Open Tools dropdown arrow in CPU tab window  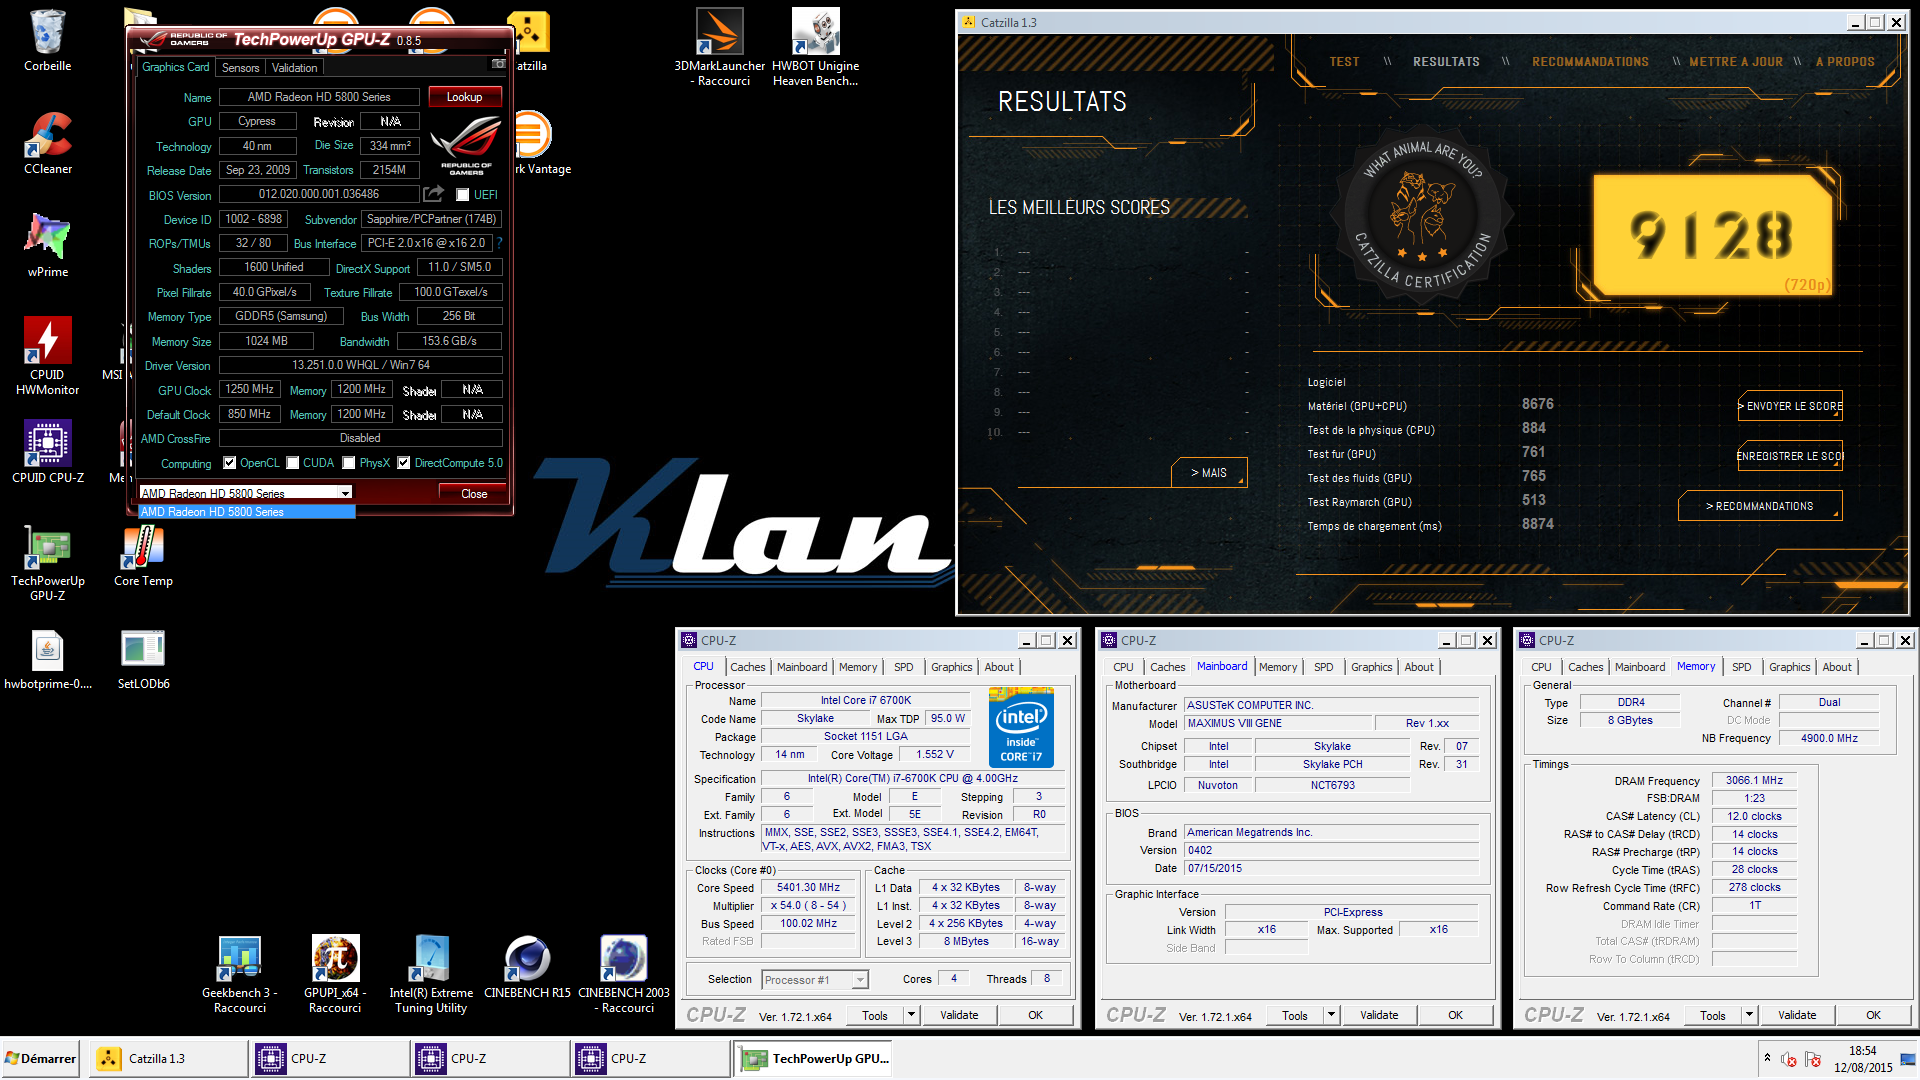point(911,1015)
